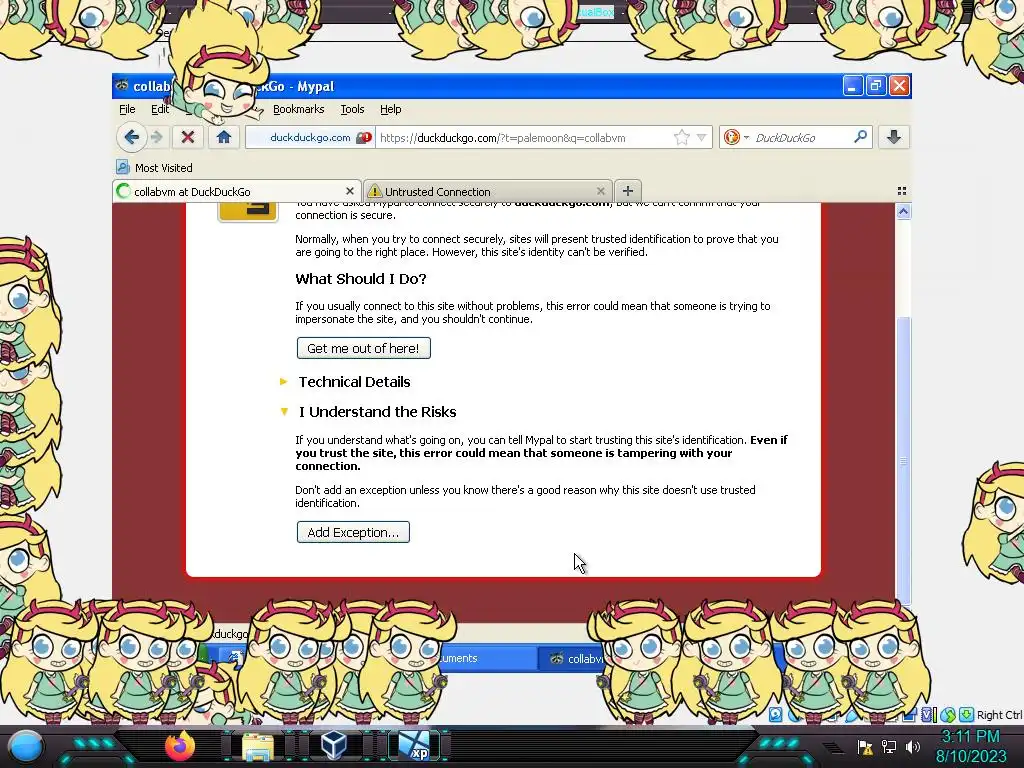Screen dimensions: 1024x768
Task: Open the Bookmarks menu
Action: (298, 109)
